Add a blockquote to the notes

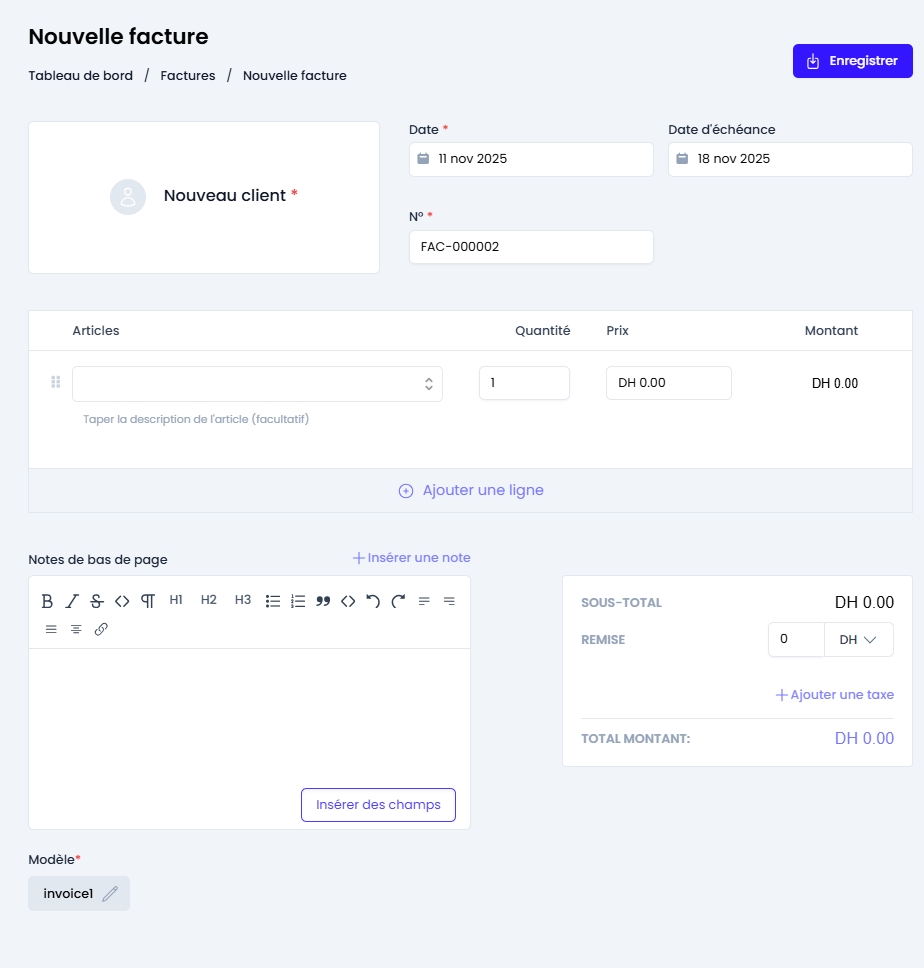(x=323, y=601)
